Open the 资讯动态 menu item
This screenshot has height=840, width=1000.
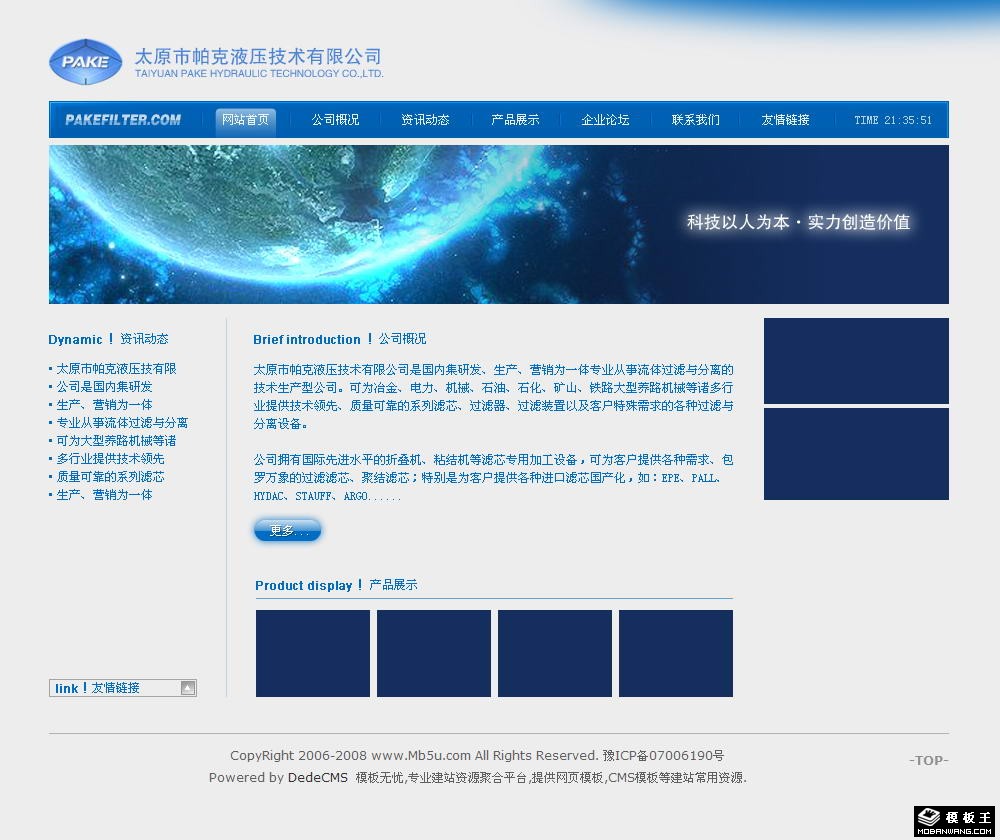[x=425, y=119]
